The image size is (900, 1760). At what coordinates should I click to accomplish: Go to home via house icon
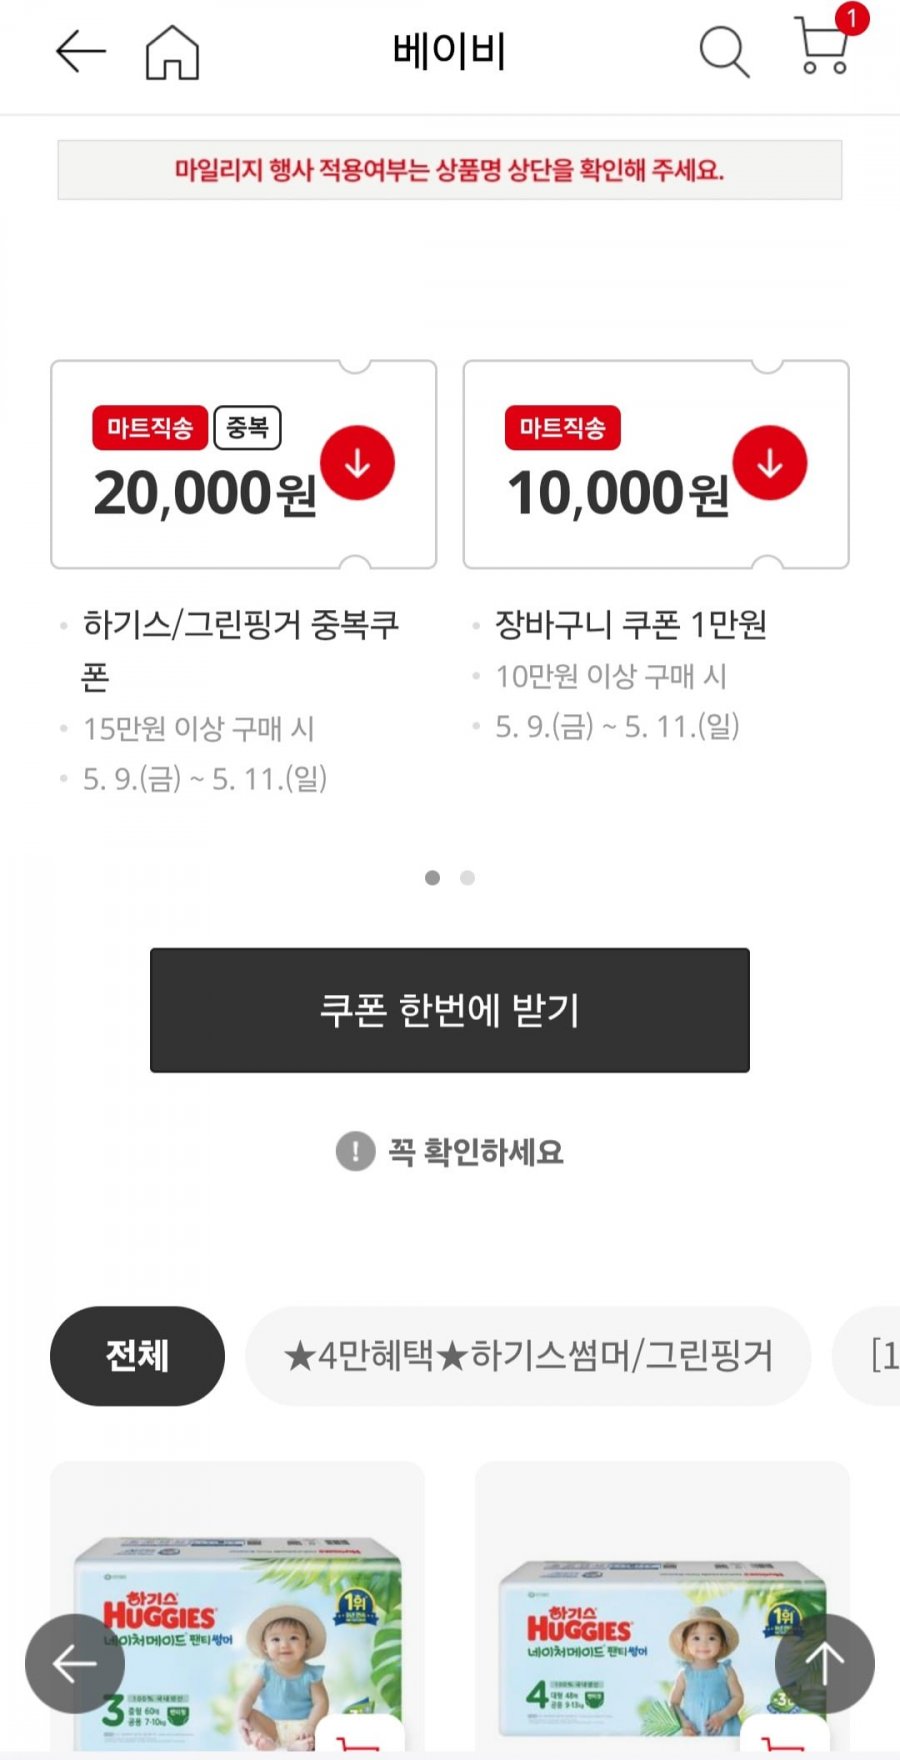point(172,51)
